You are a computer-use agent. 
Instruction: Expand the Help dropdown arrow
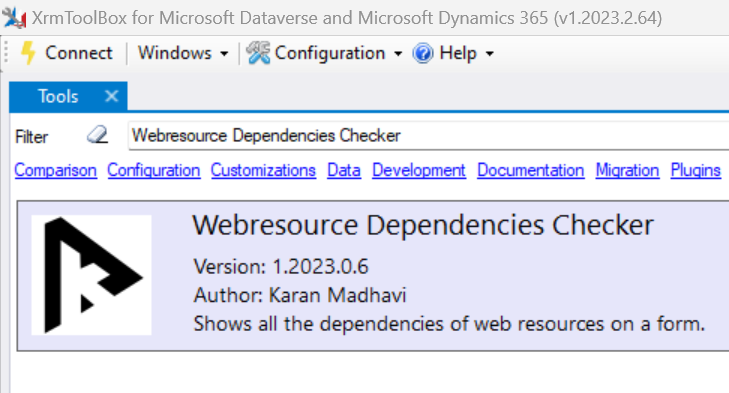click(490, 54)
